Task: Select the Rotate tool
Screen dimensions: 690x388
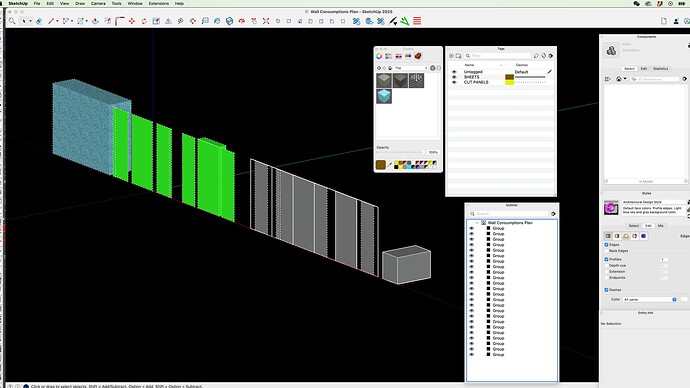Action: pyautogui.click(x=144, y=21)
